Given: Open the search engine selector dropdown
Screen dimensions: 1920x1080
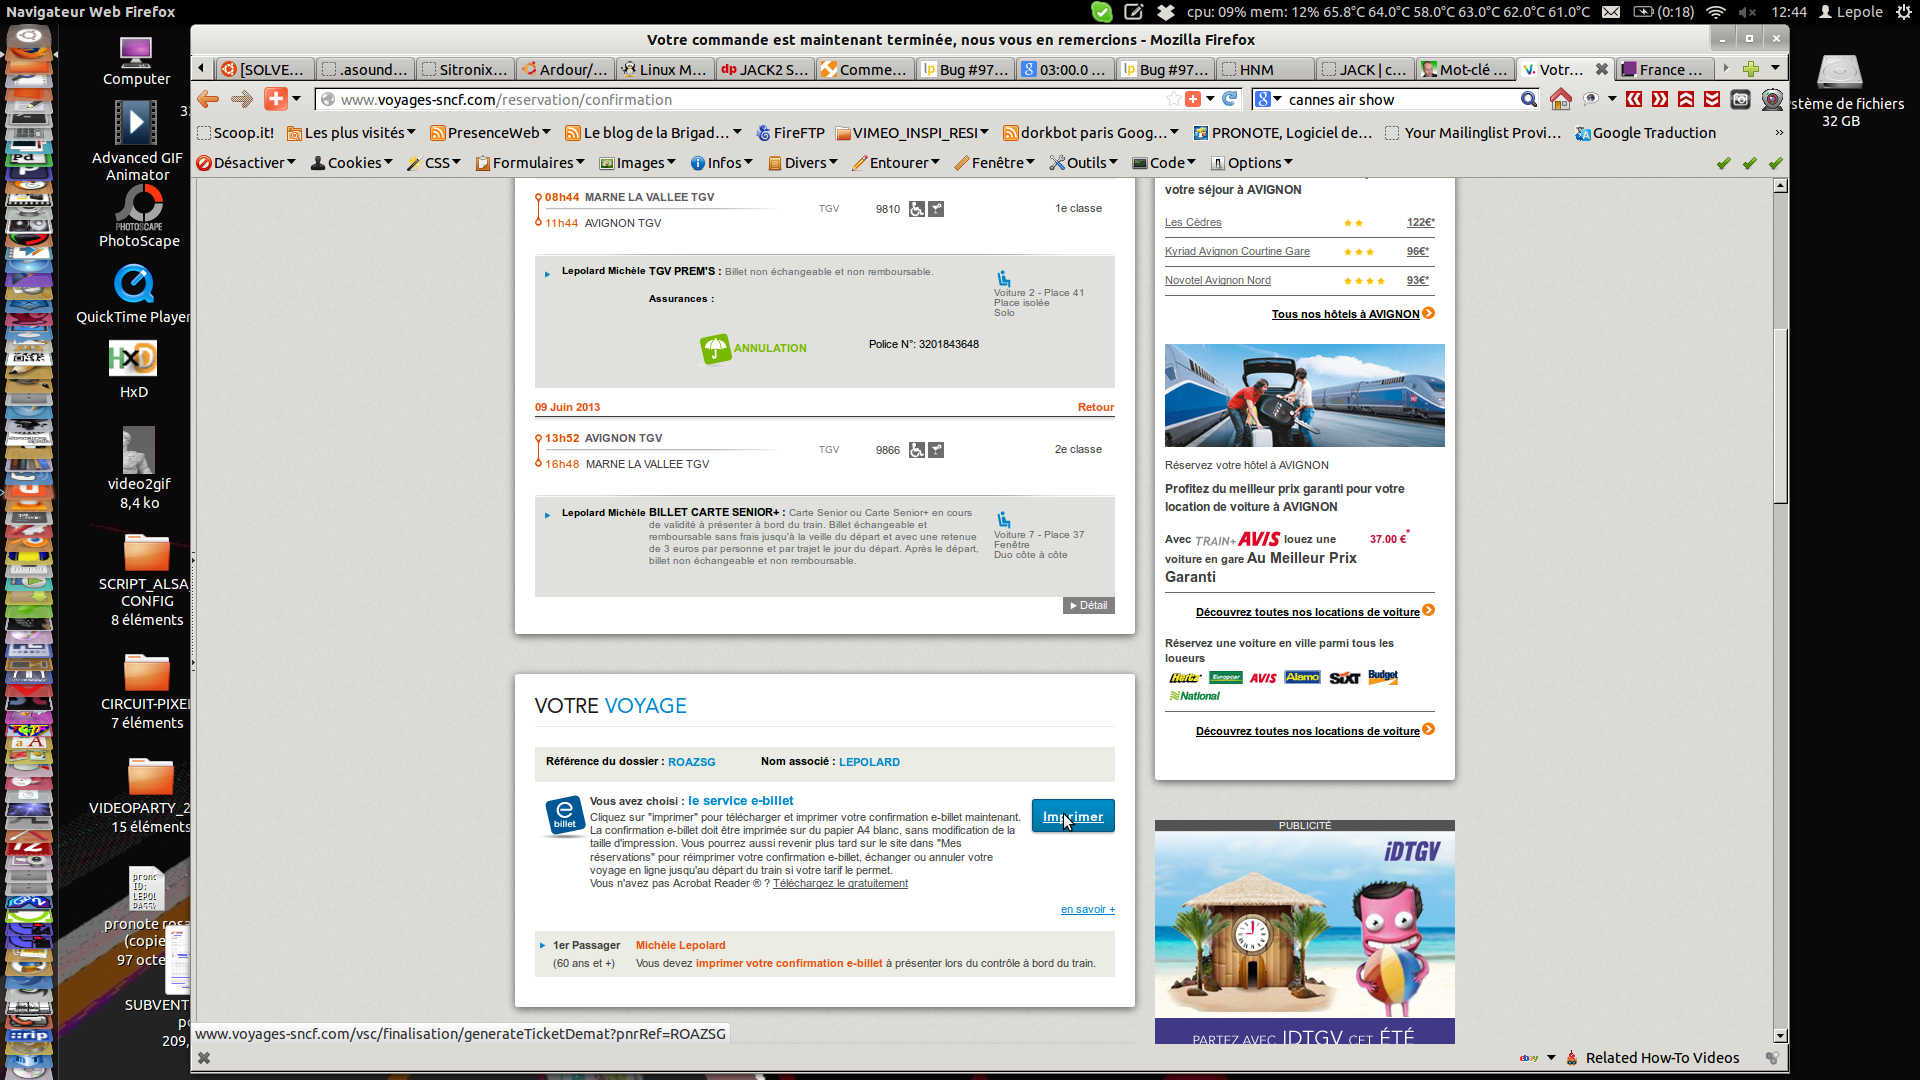Looking at the screenshot, I should 1268,99.
